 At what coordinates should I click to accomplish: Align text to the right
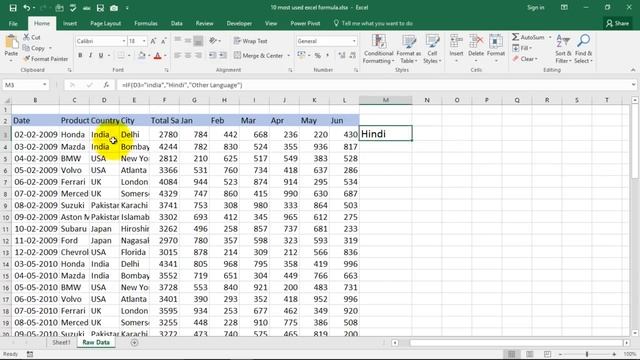pyautogui.click(x=198, y=56)
